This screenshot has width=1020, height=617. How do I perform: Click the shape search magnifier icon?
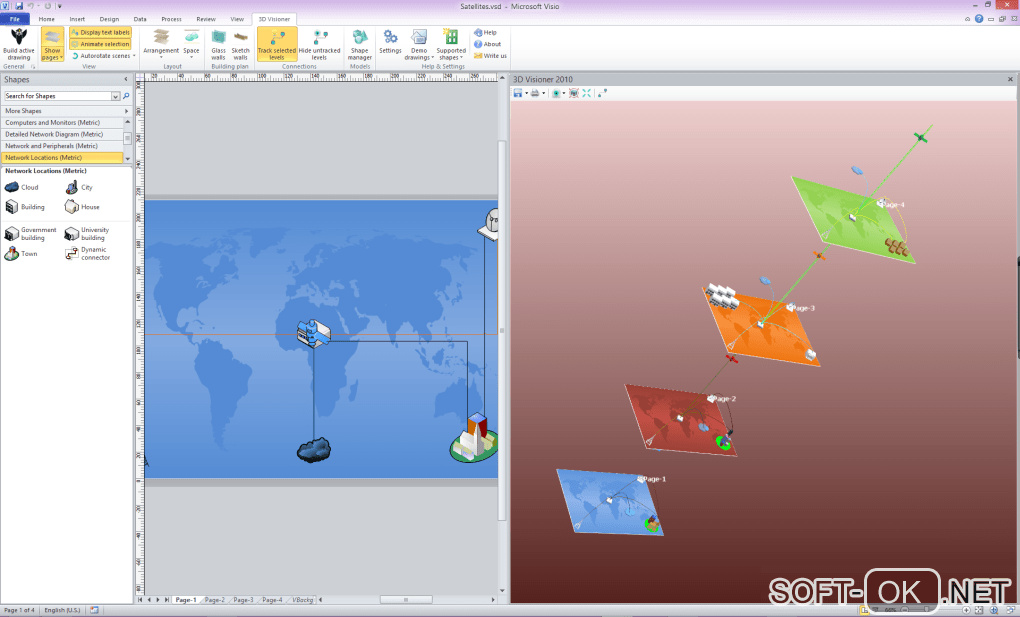pyautogui.click(x=126, y=96)
